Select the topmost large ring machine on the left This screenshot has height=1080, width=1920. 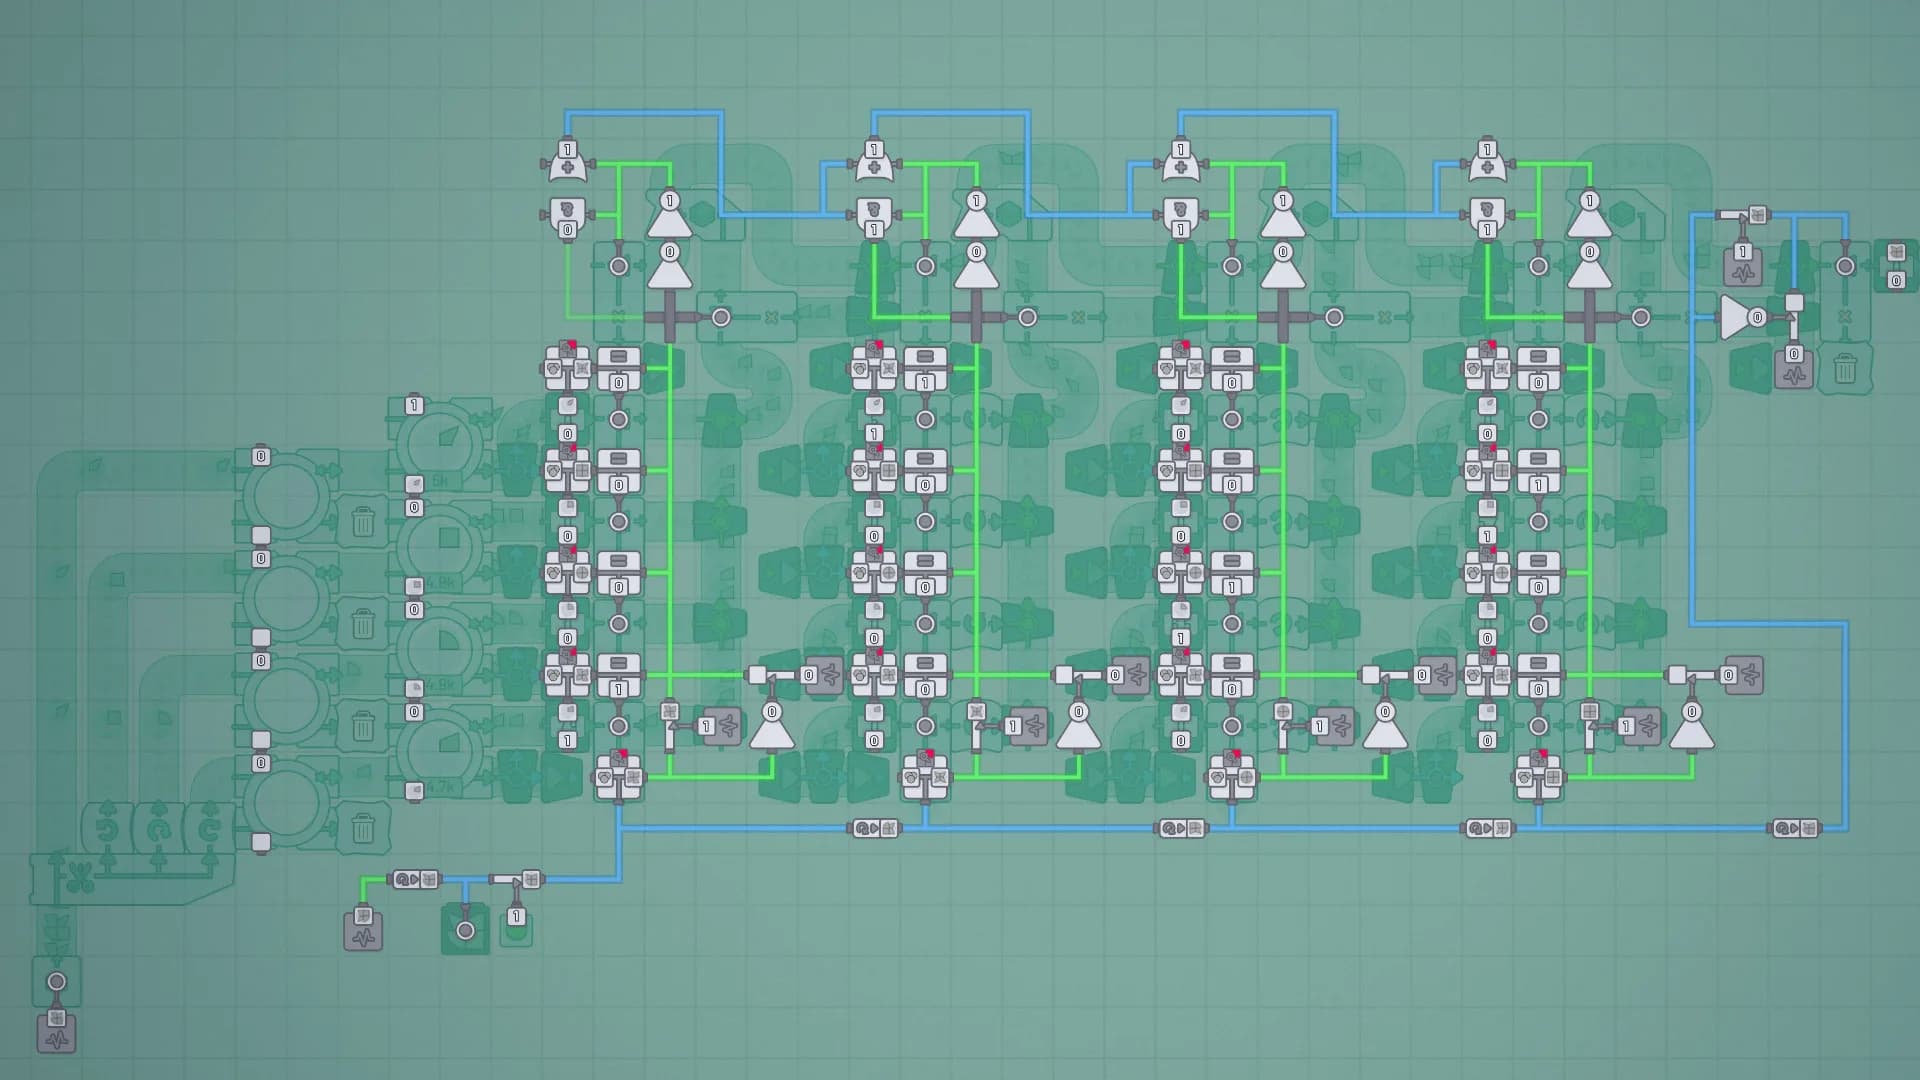[286, 495]
